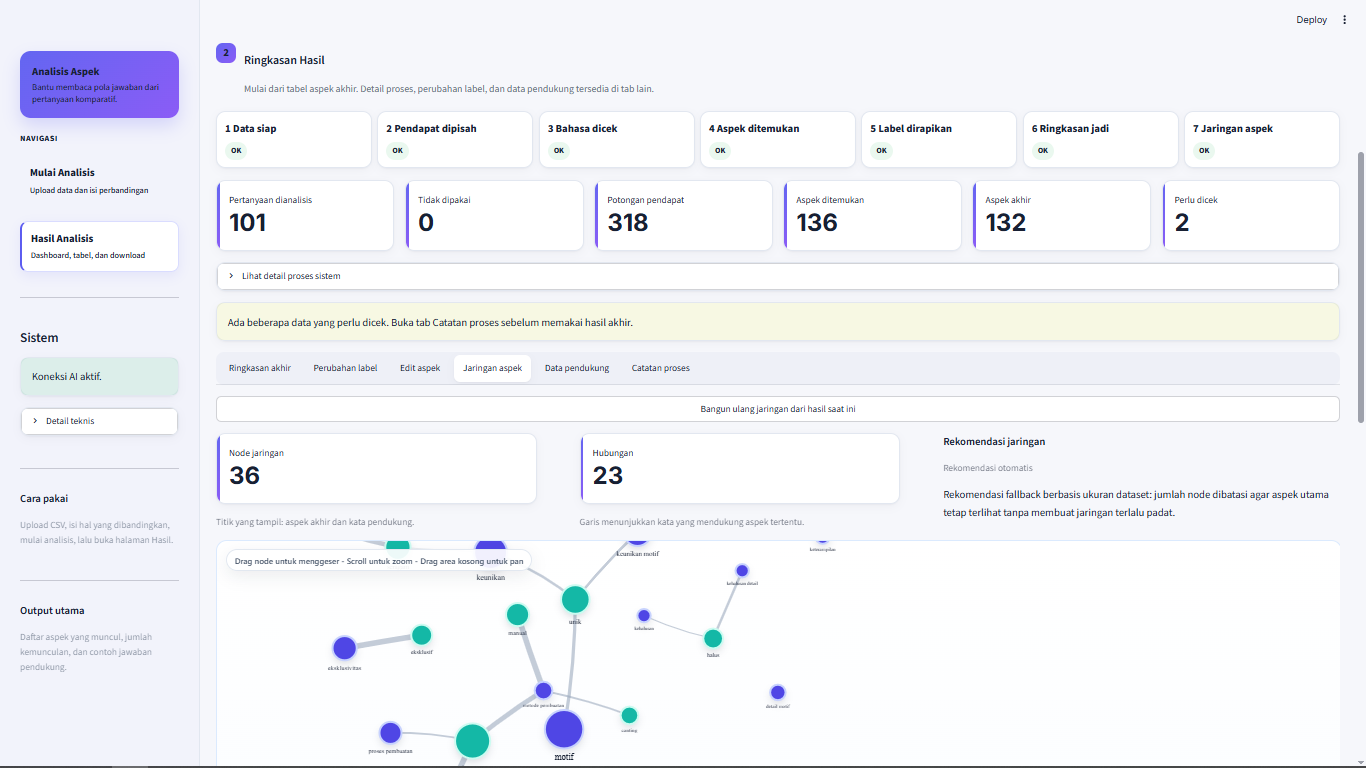Click the 4 Aspek ditemukan step card

click(x=777, y=139)
